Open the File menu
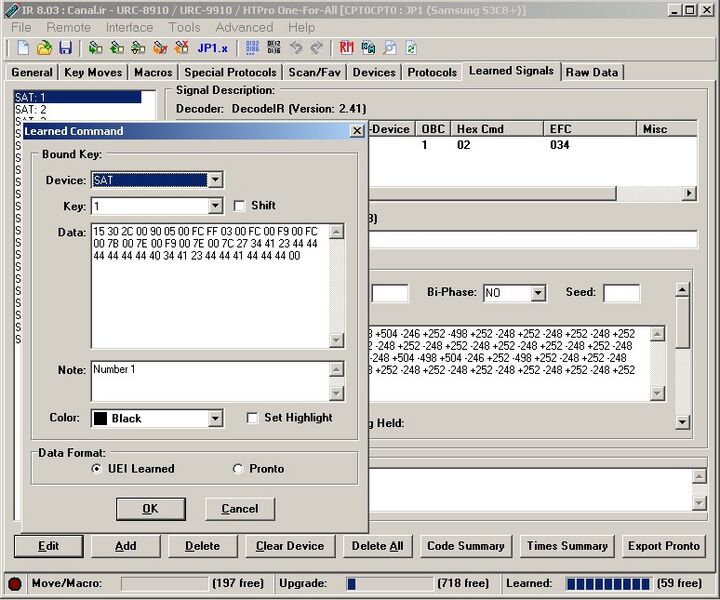Viewport: 720px width, 600px height. point(21,28)
